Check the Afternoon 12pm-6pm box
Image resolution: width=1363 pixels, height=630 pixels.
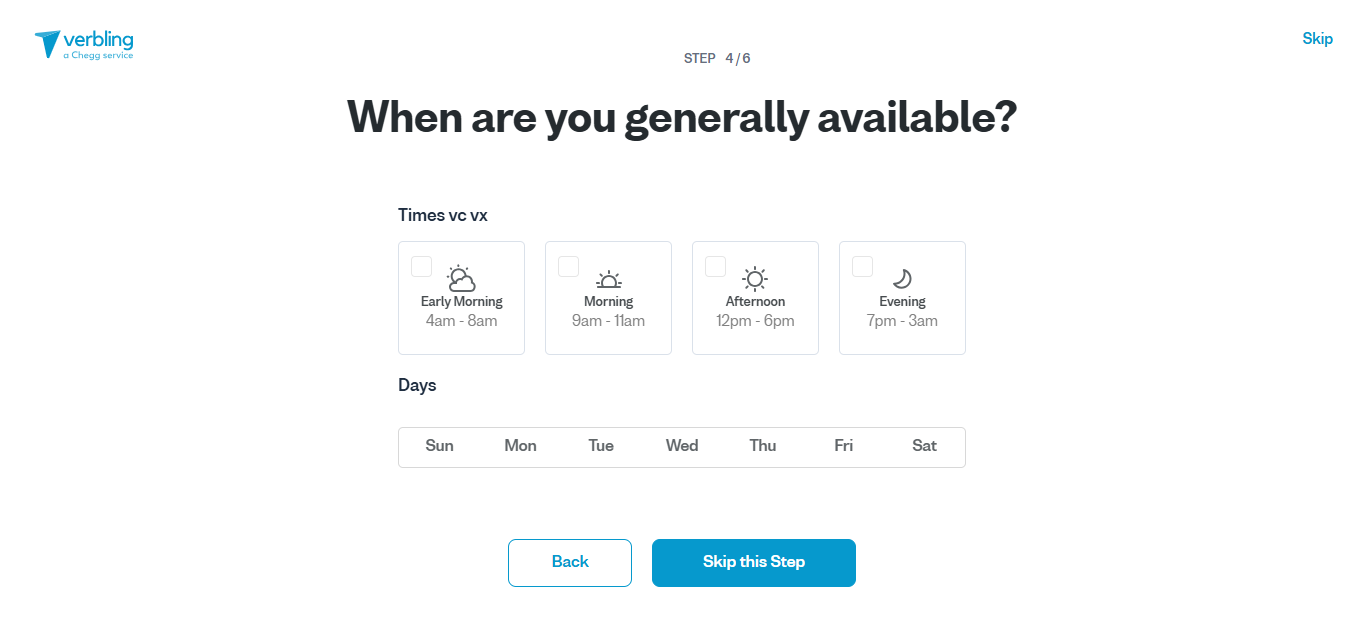[x=715, y=265]
